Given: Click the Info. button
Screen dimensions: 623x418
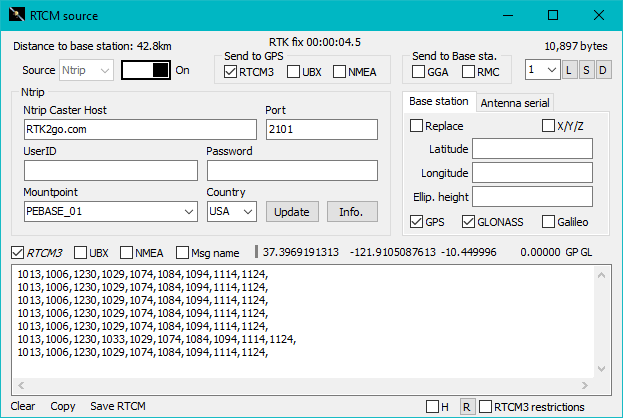Looking at the screenshot, I should pyautogui.click(x=352, y=212).
